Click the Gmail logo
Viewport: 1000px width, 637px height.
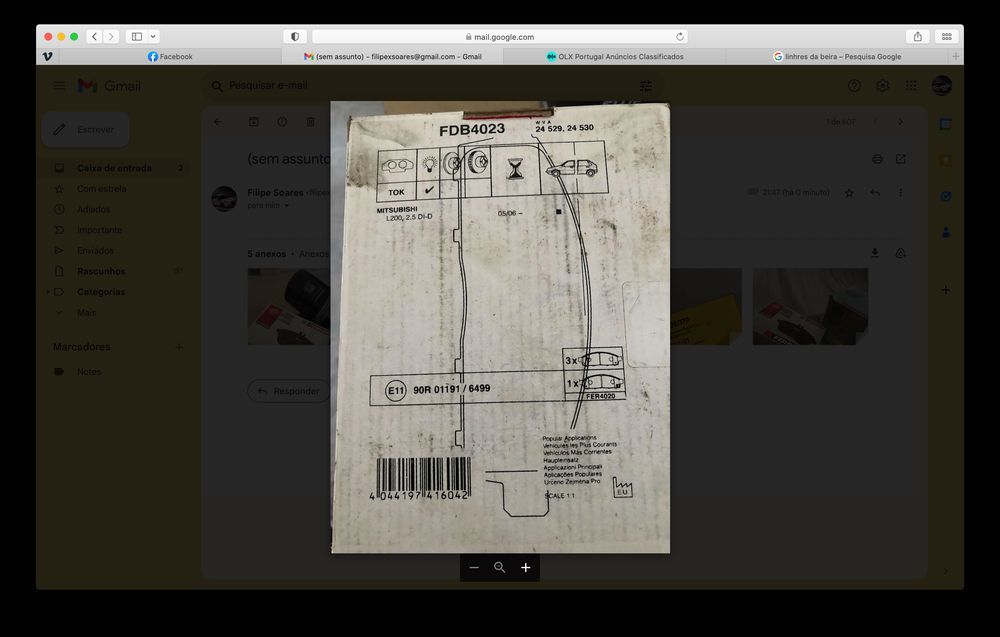pyautogui.click(x=109, y=85)
